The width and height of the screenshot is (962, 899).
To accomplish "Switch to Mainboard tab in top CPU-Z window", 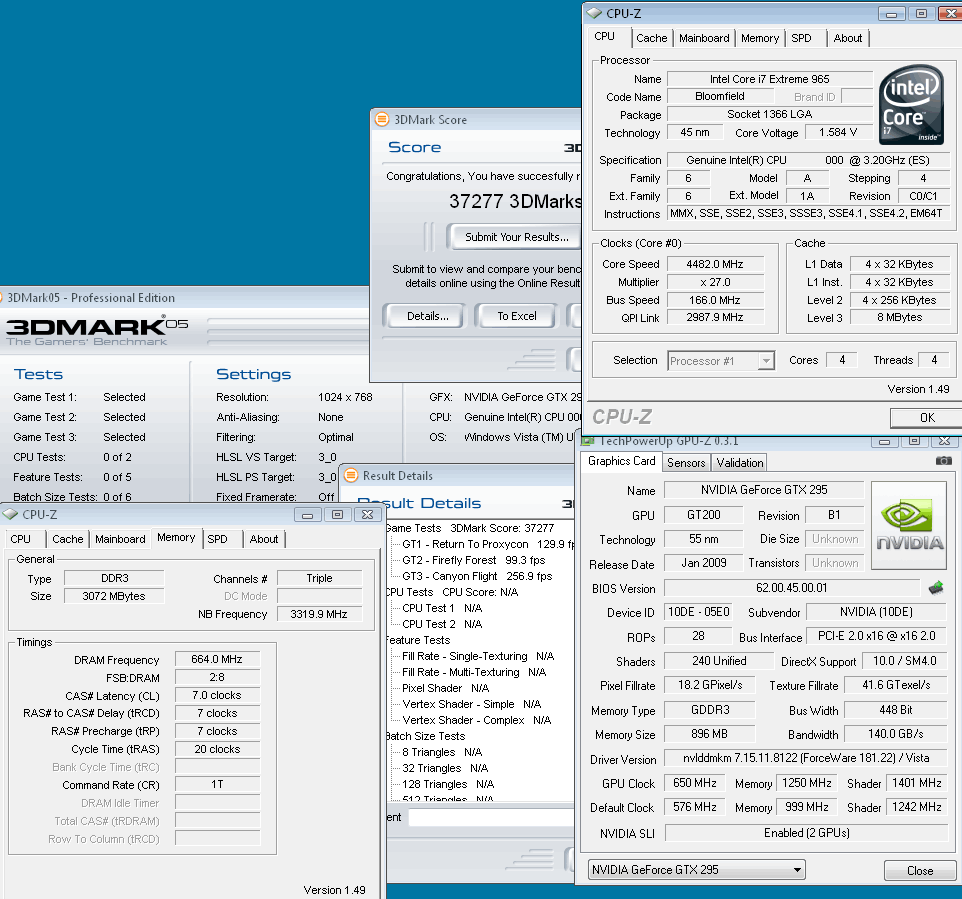I will click(x=704, y=38).
